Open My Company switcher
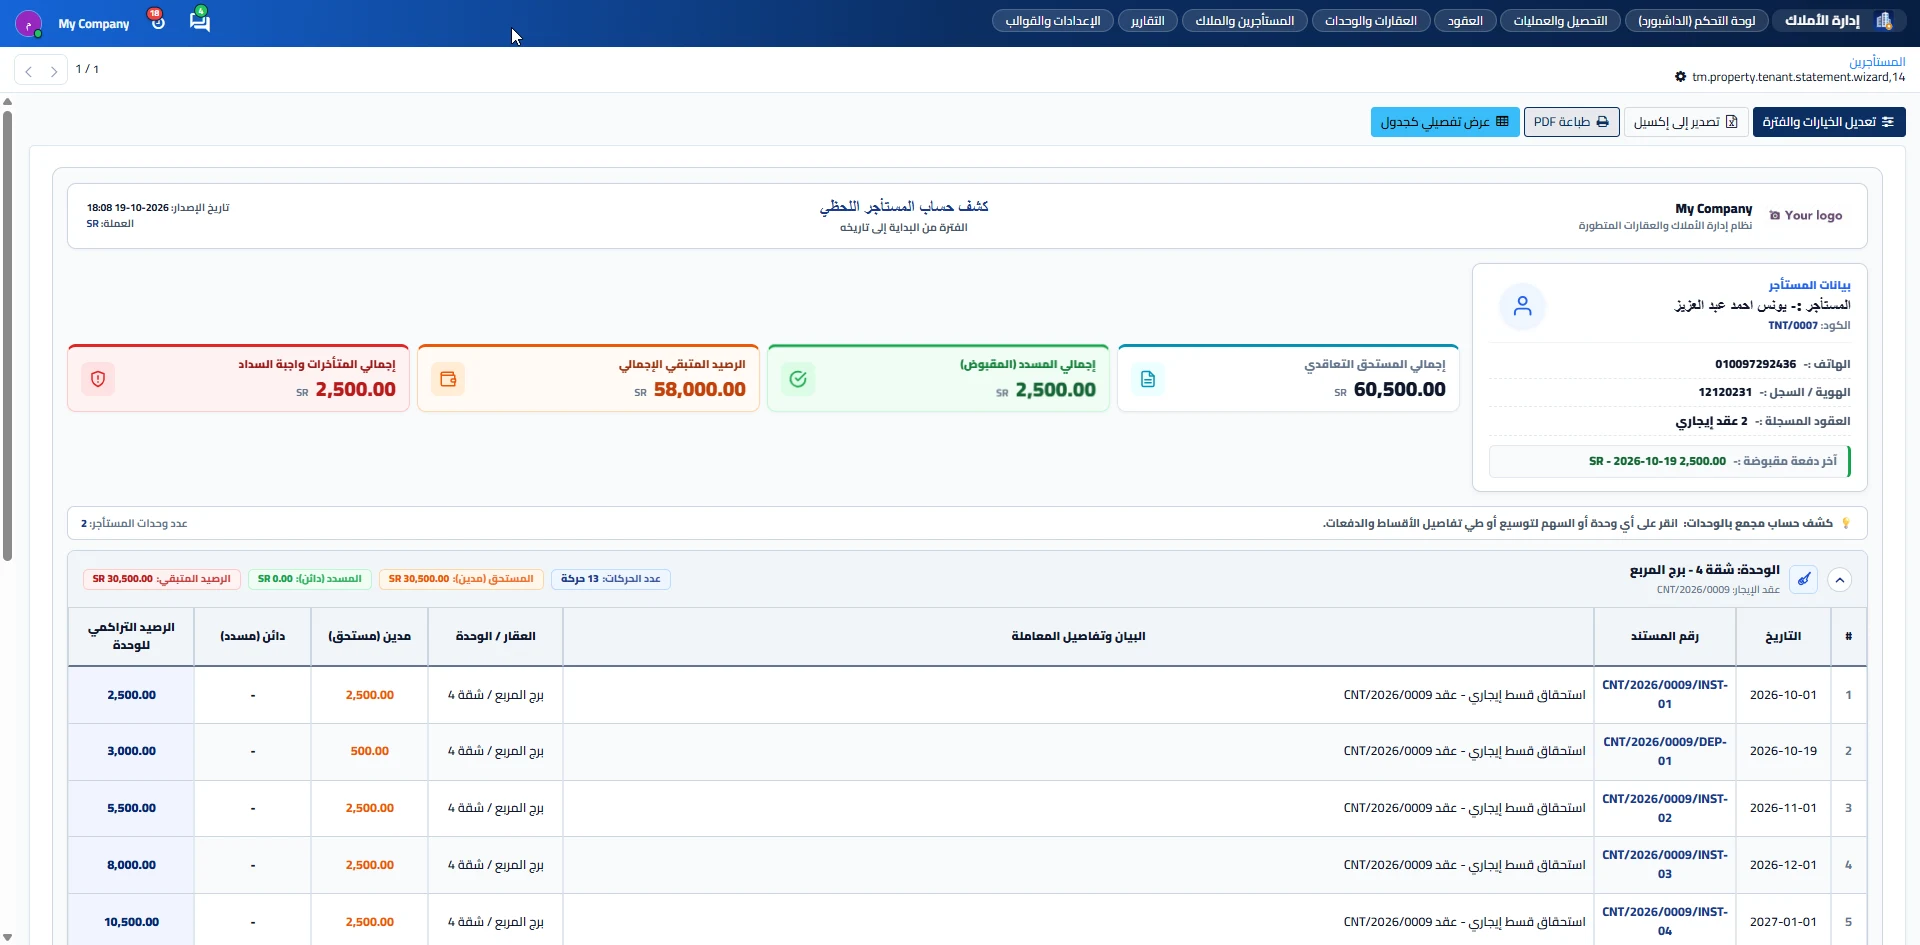 (94, 23)
